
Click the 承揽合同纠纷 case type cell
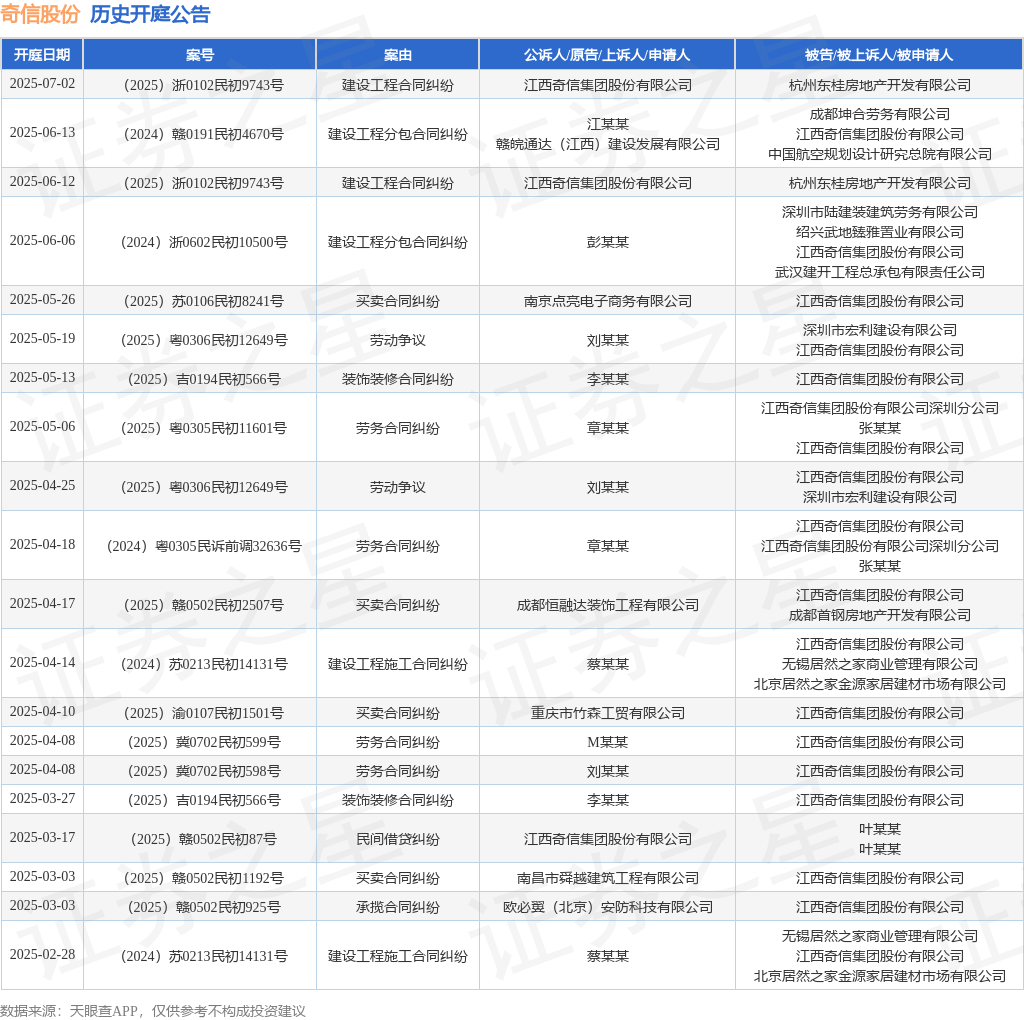point(398,906)
